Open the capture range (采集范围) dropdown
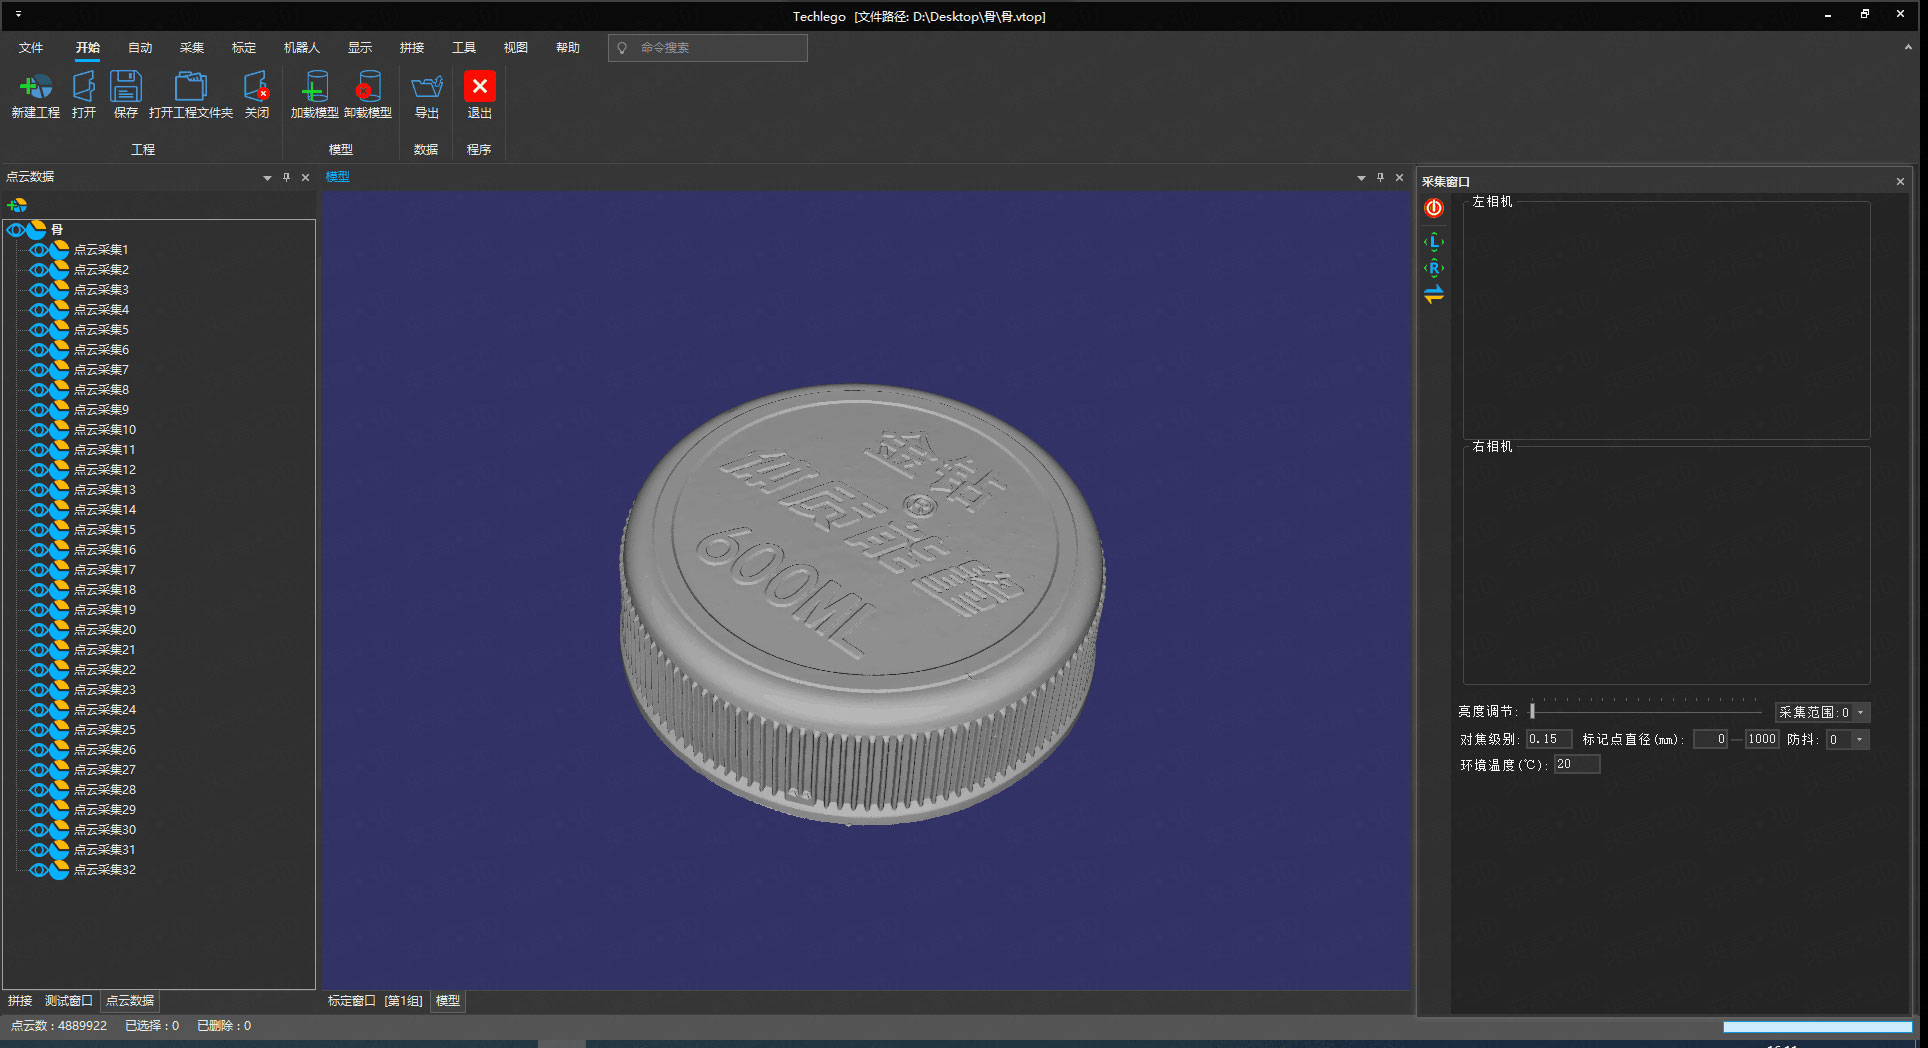This screenshot has height=1048, width=1928. (x=1860, y=713)
